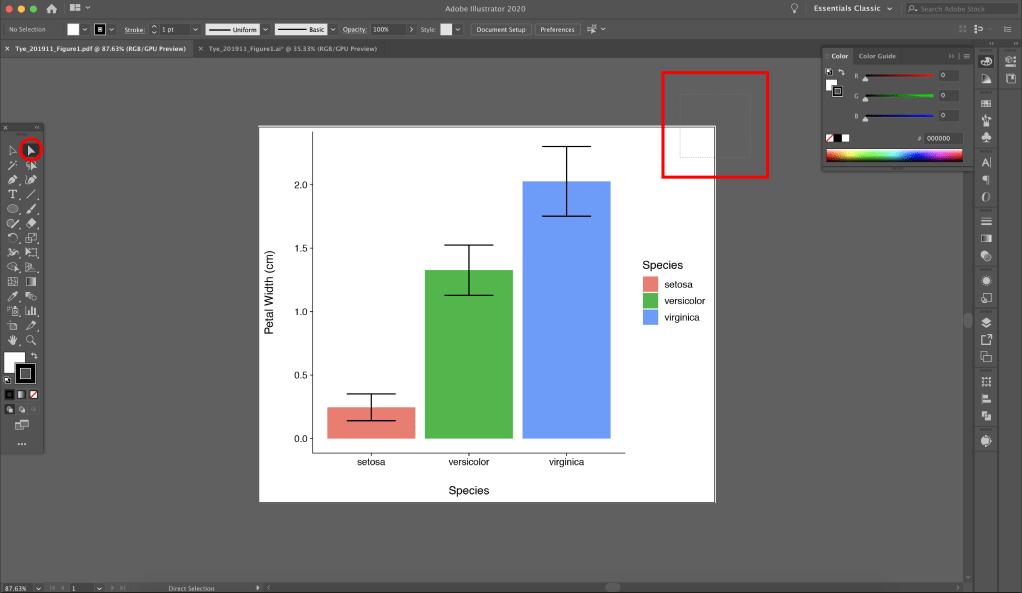1022x593 pixels.
Task: Open the stroke weight dropdown
Action: (x=194, y=30)
